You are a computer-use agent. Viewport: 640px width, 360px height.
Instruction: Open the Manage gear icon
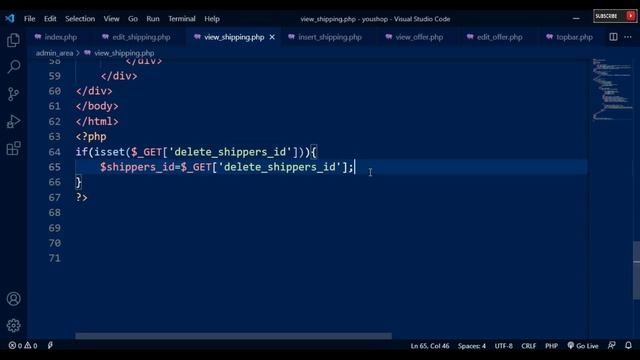pos(13,325)
